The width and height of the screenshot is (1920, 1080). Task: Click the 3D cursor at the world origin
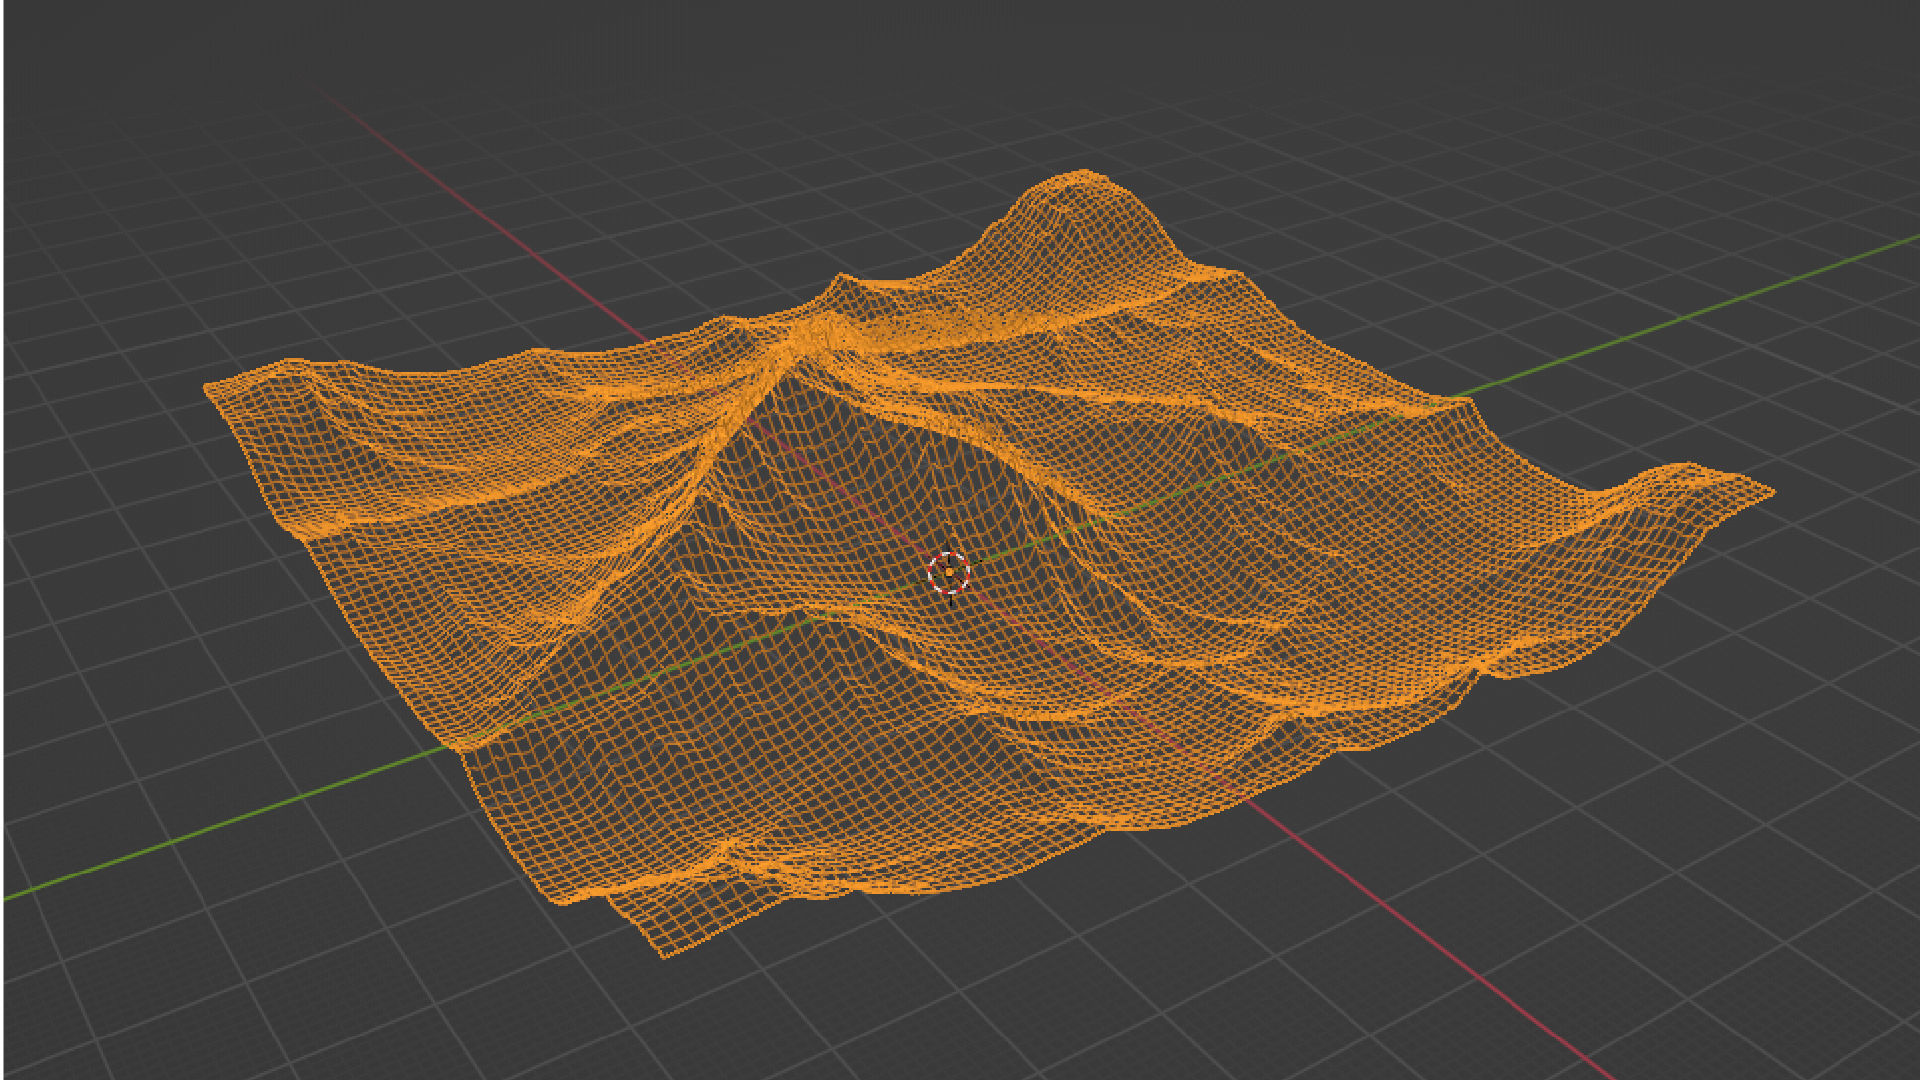coord(948,573)
